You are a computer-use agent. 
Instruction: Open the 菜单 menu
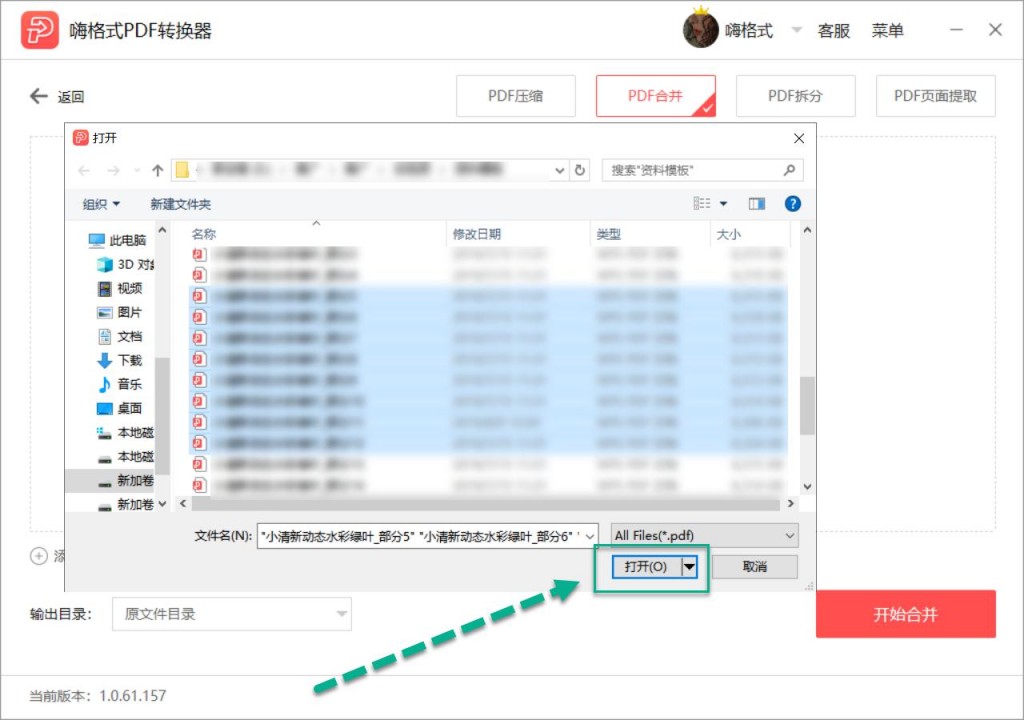pyautogui.click(x=887, y=31)
